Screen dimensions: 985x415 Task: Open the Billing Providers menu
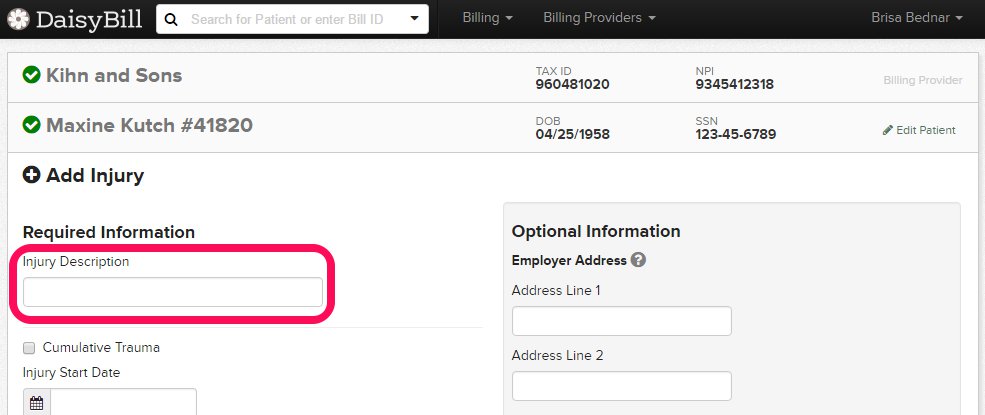[599, 18]
